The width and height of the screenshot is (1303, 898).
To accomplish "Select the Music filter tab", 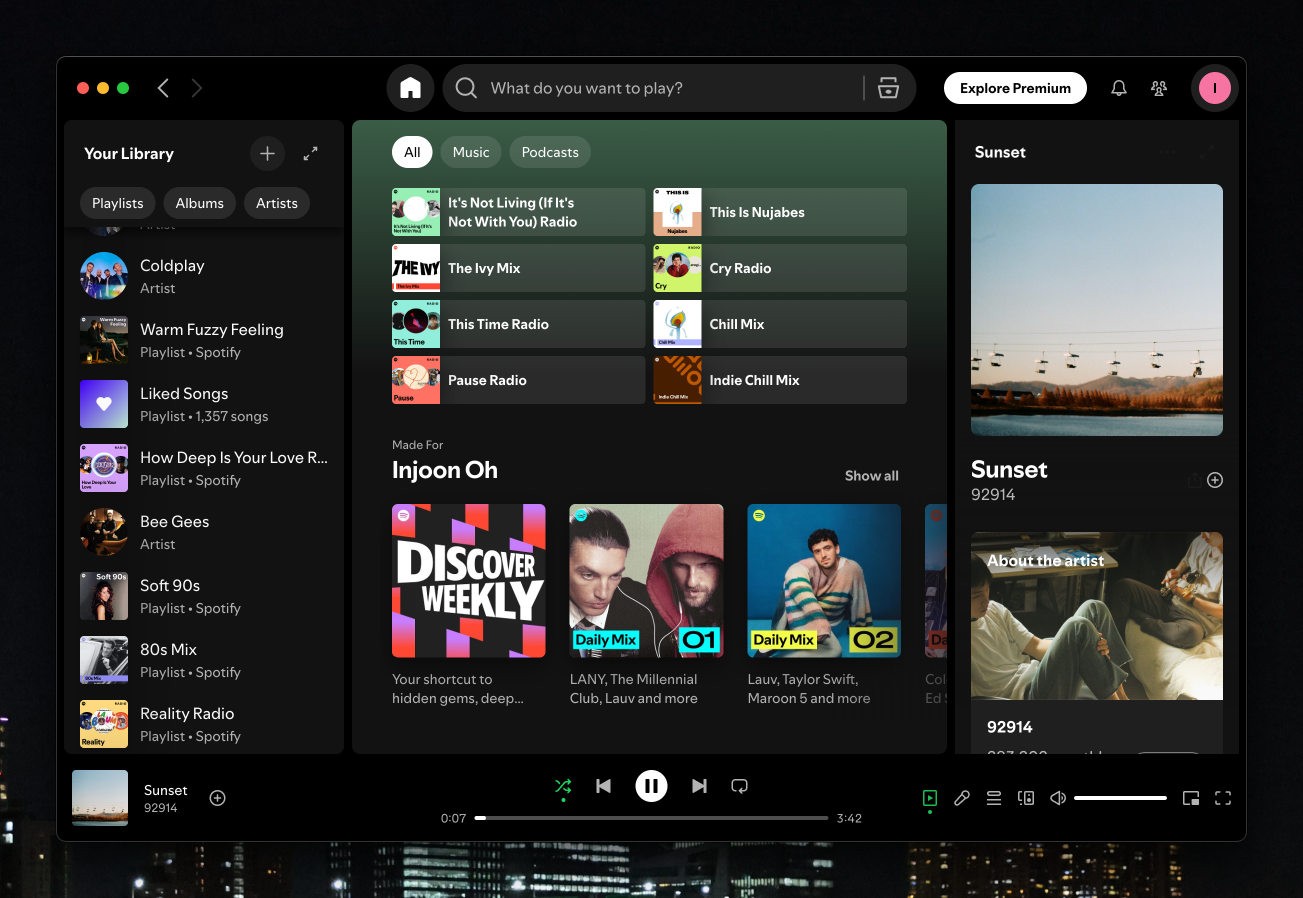I will (x=470, y=151).
